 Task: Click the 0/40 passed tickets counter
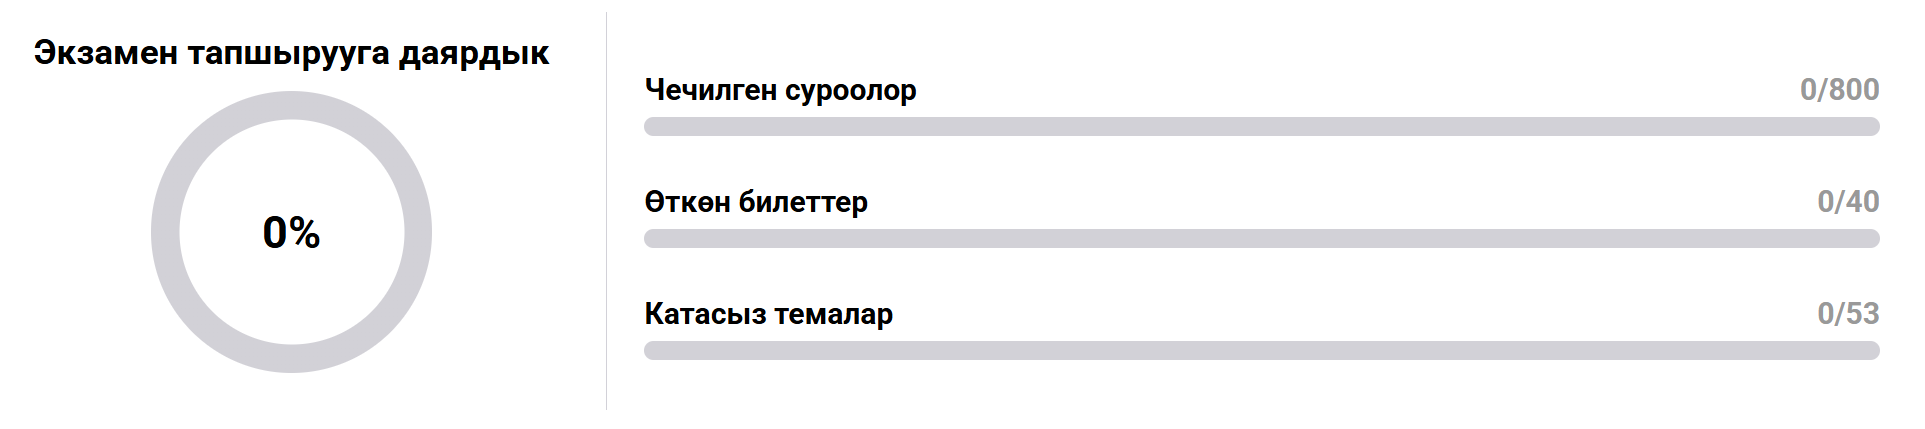[x=1848, y=202]
